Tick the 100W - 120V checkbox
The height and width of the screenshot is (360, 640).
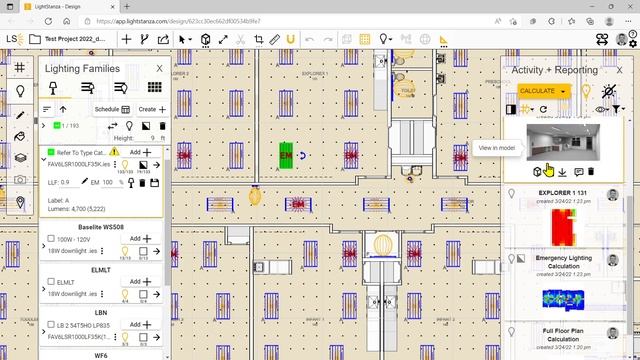[51, 238]
